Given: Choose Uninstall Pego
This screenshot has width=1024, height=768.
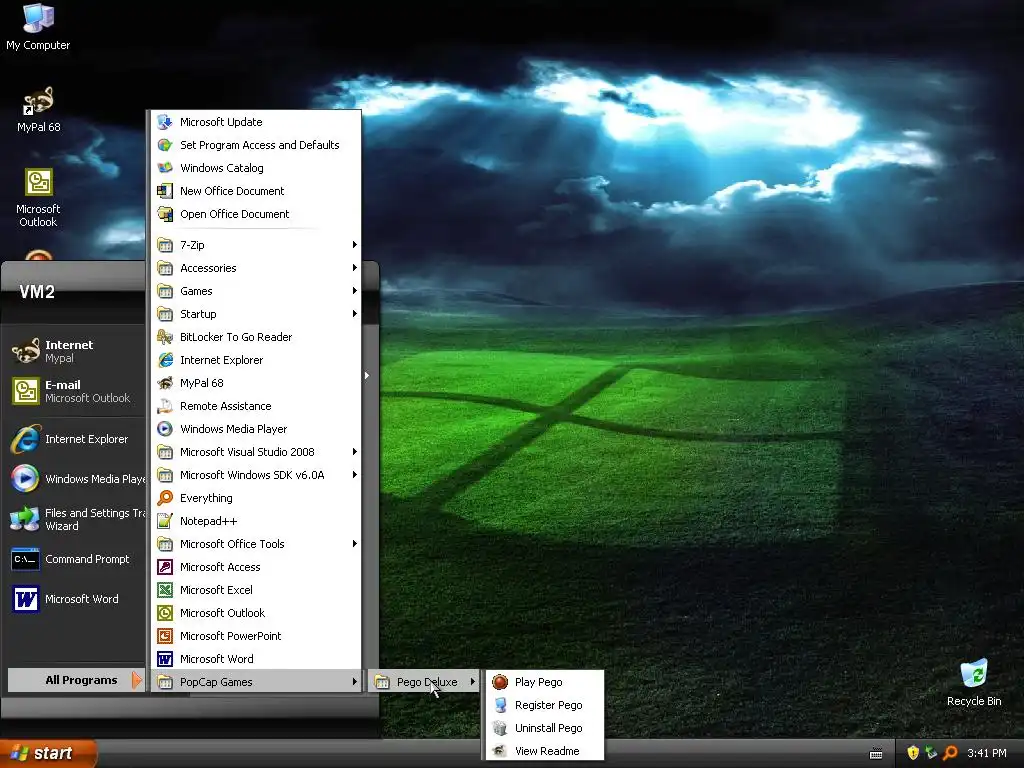Looking at the screenshot, I should 545,728.
